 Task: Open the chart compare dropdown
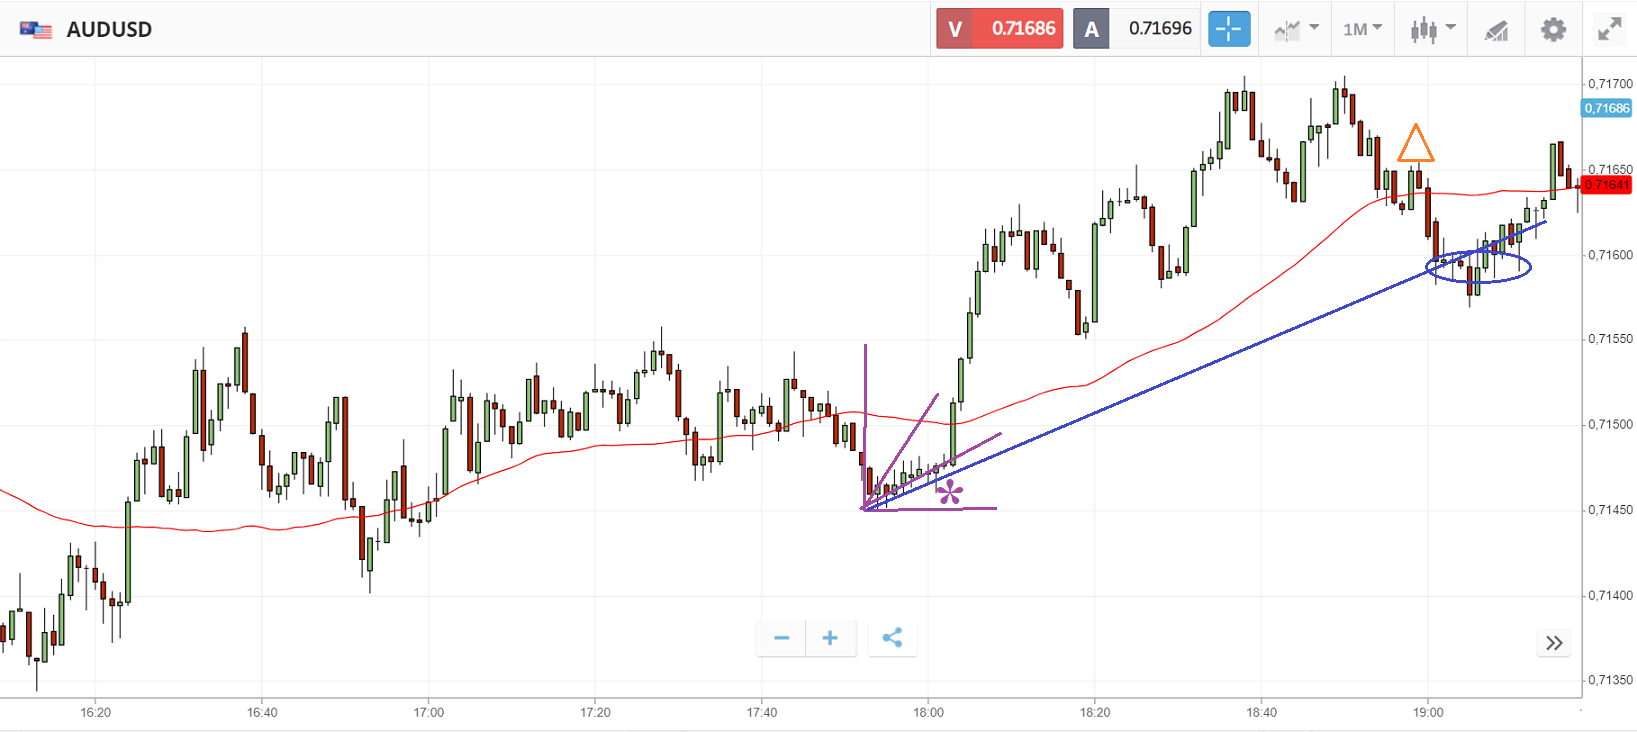[x=1296, y=29]
